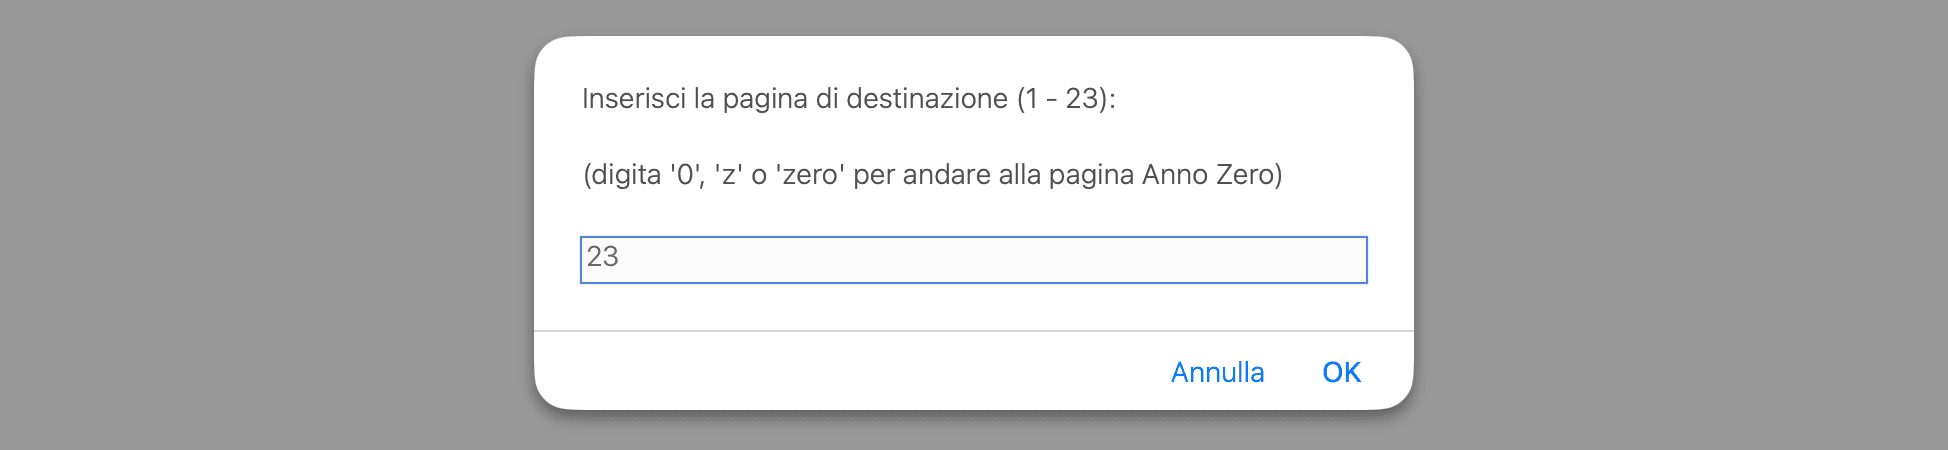Click the 'Inserisci la pagina di destinazione' prompt text
The width and height of the screenshot is (1948, 450).
click(848, 99)
